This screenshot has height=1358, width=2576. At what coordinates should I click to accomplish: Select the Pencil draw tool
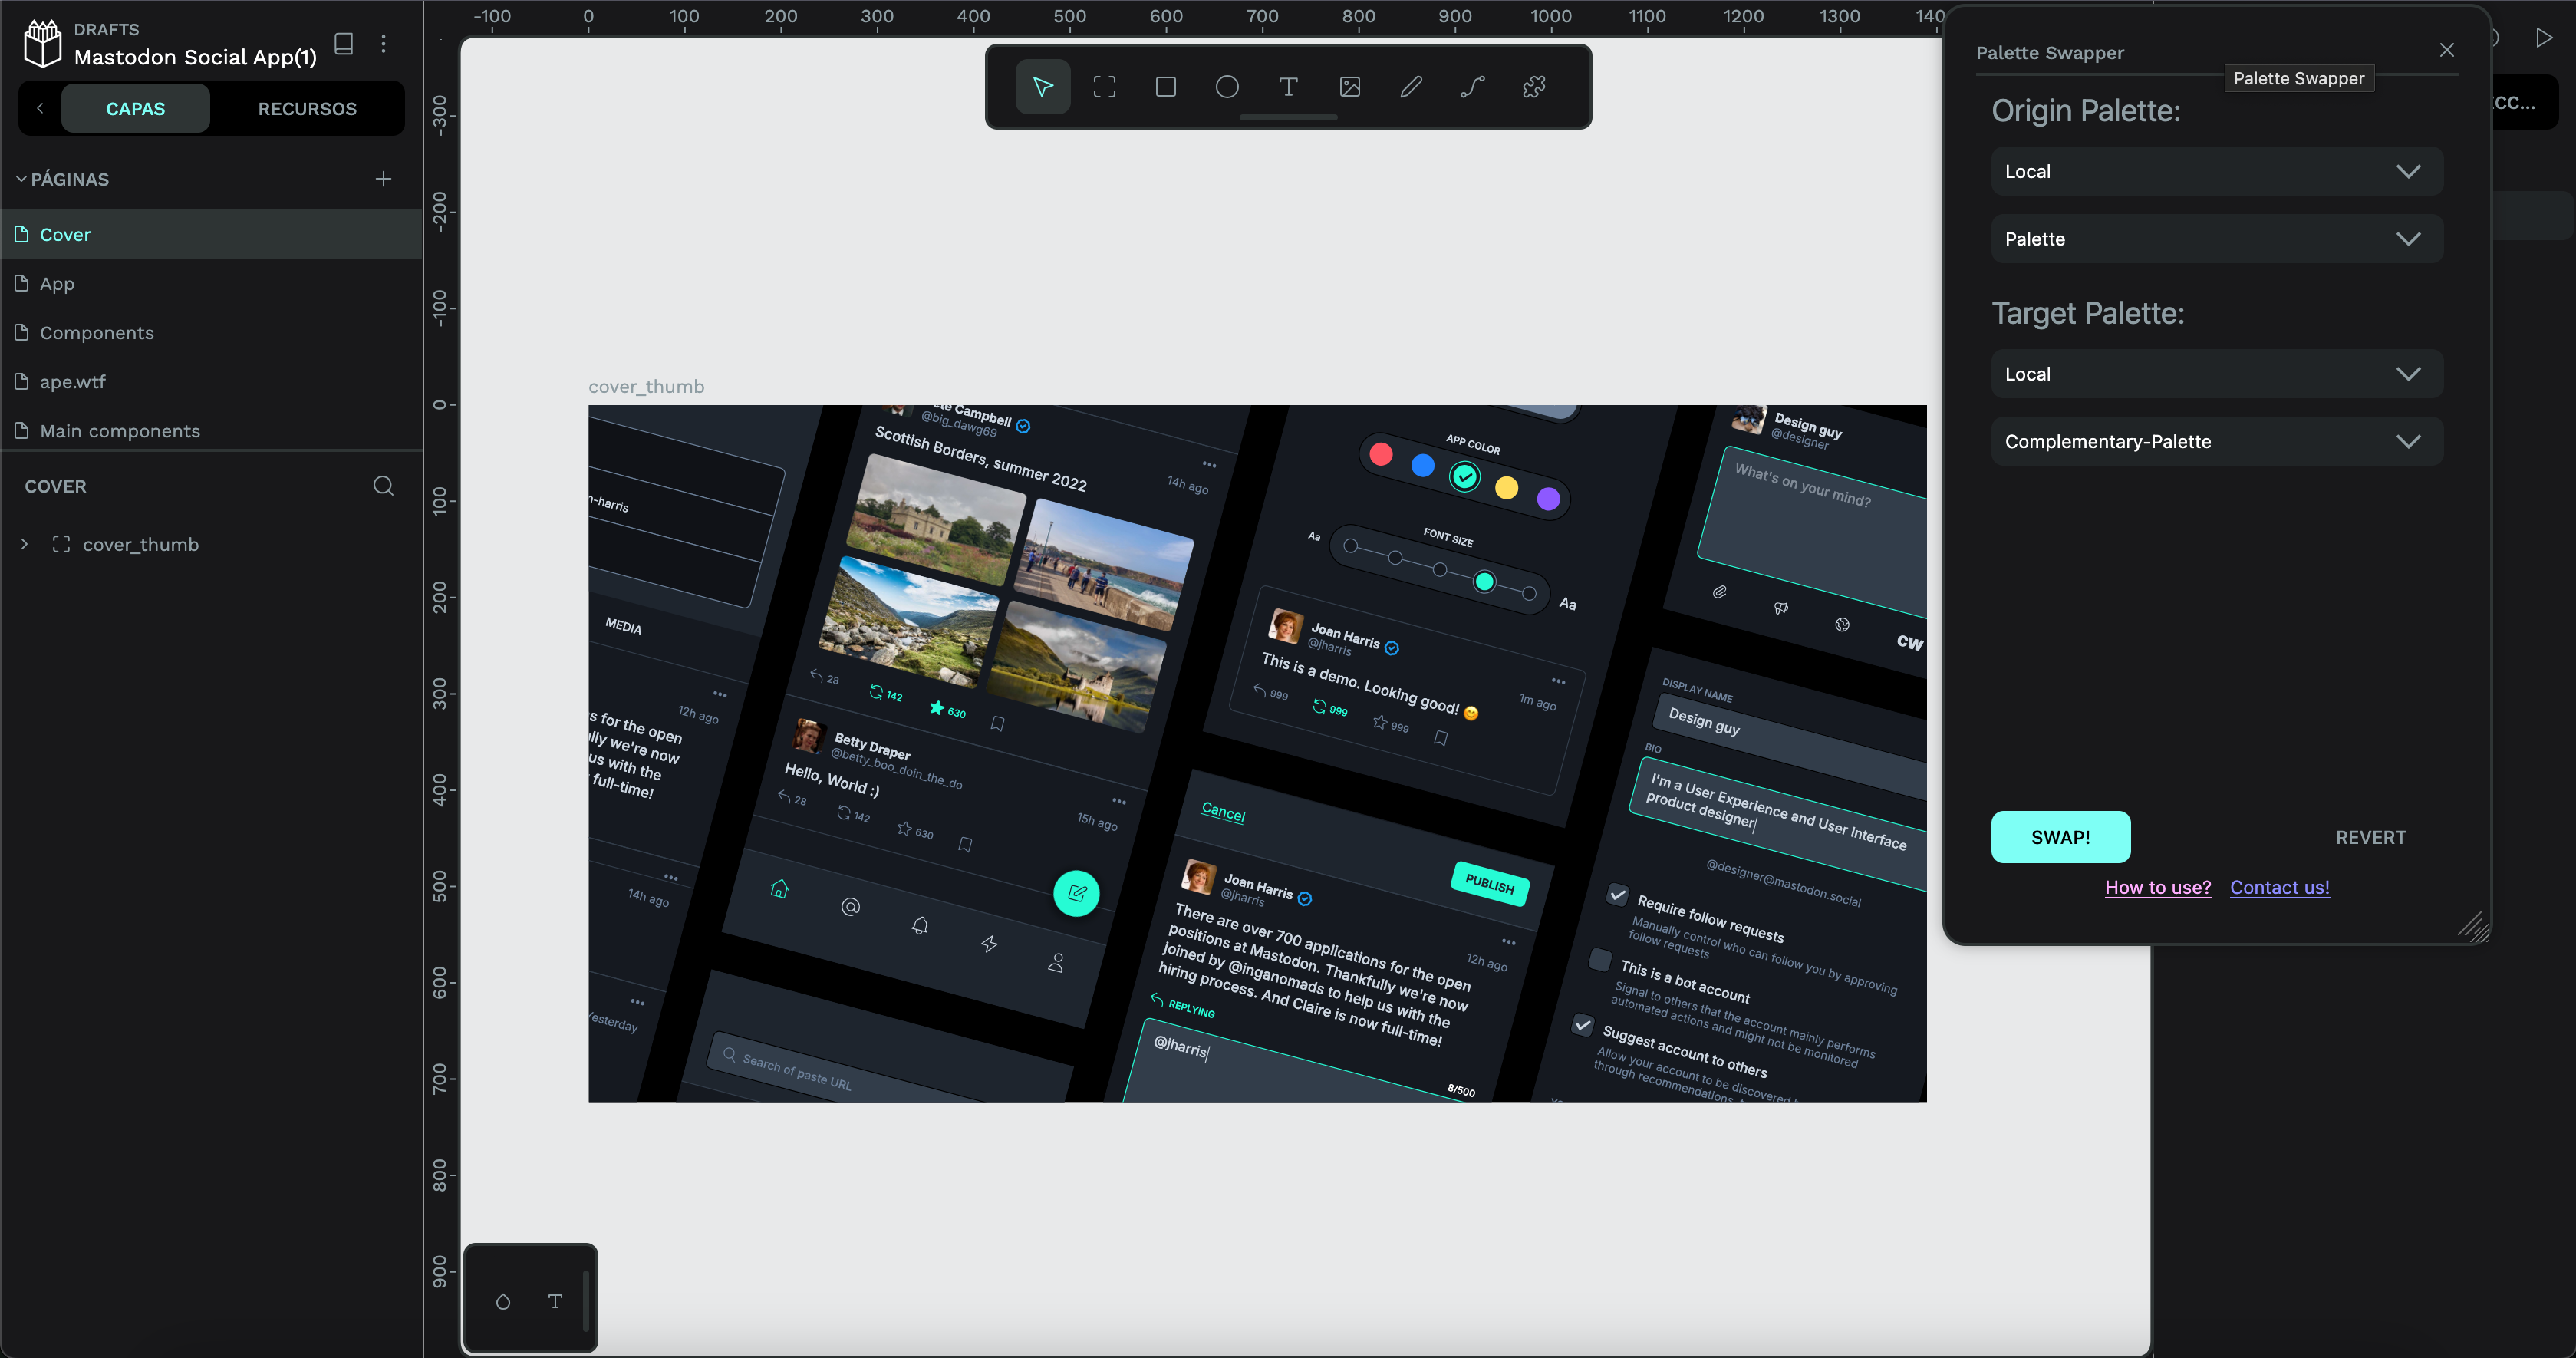click(x=1411, y=87)
